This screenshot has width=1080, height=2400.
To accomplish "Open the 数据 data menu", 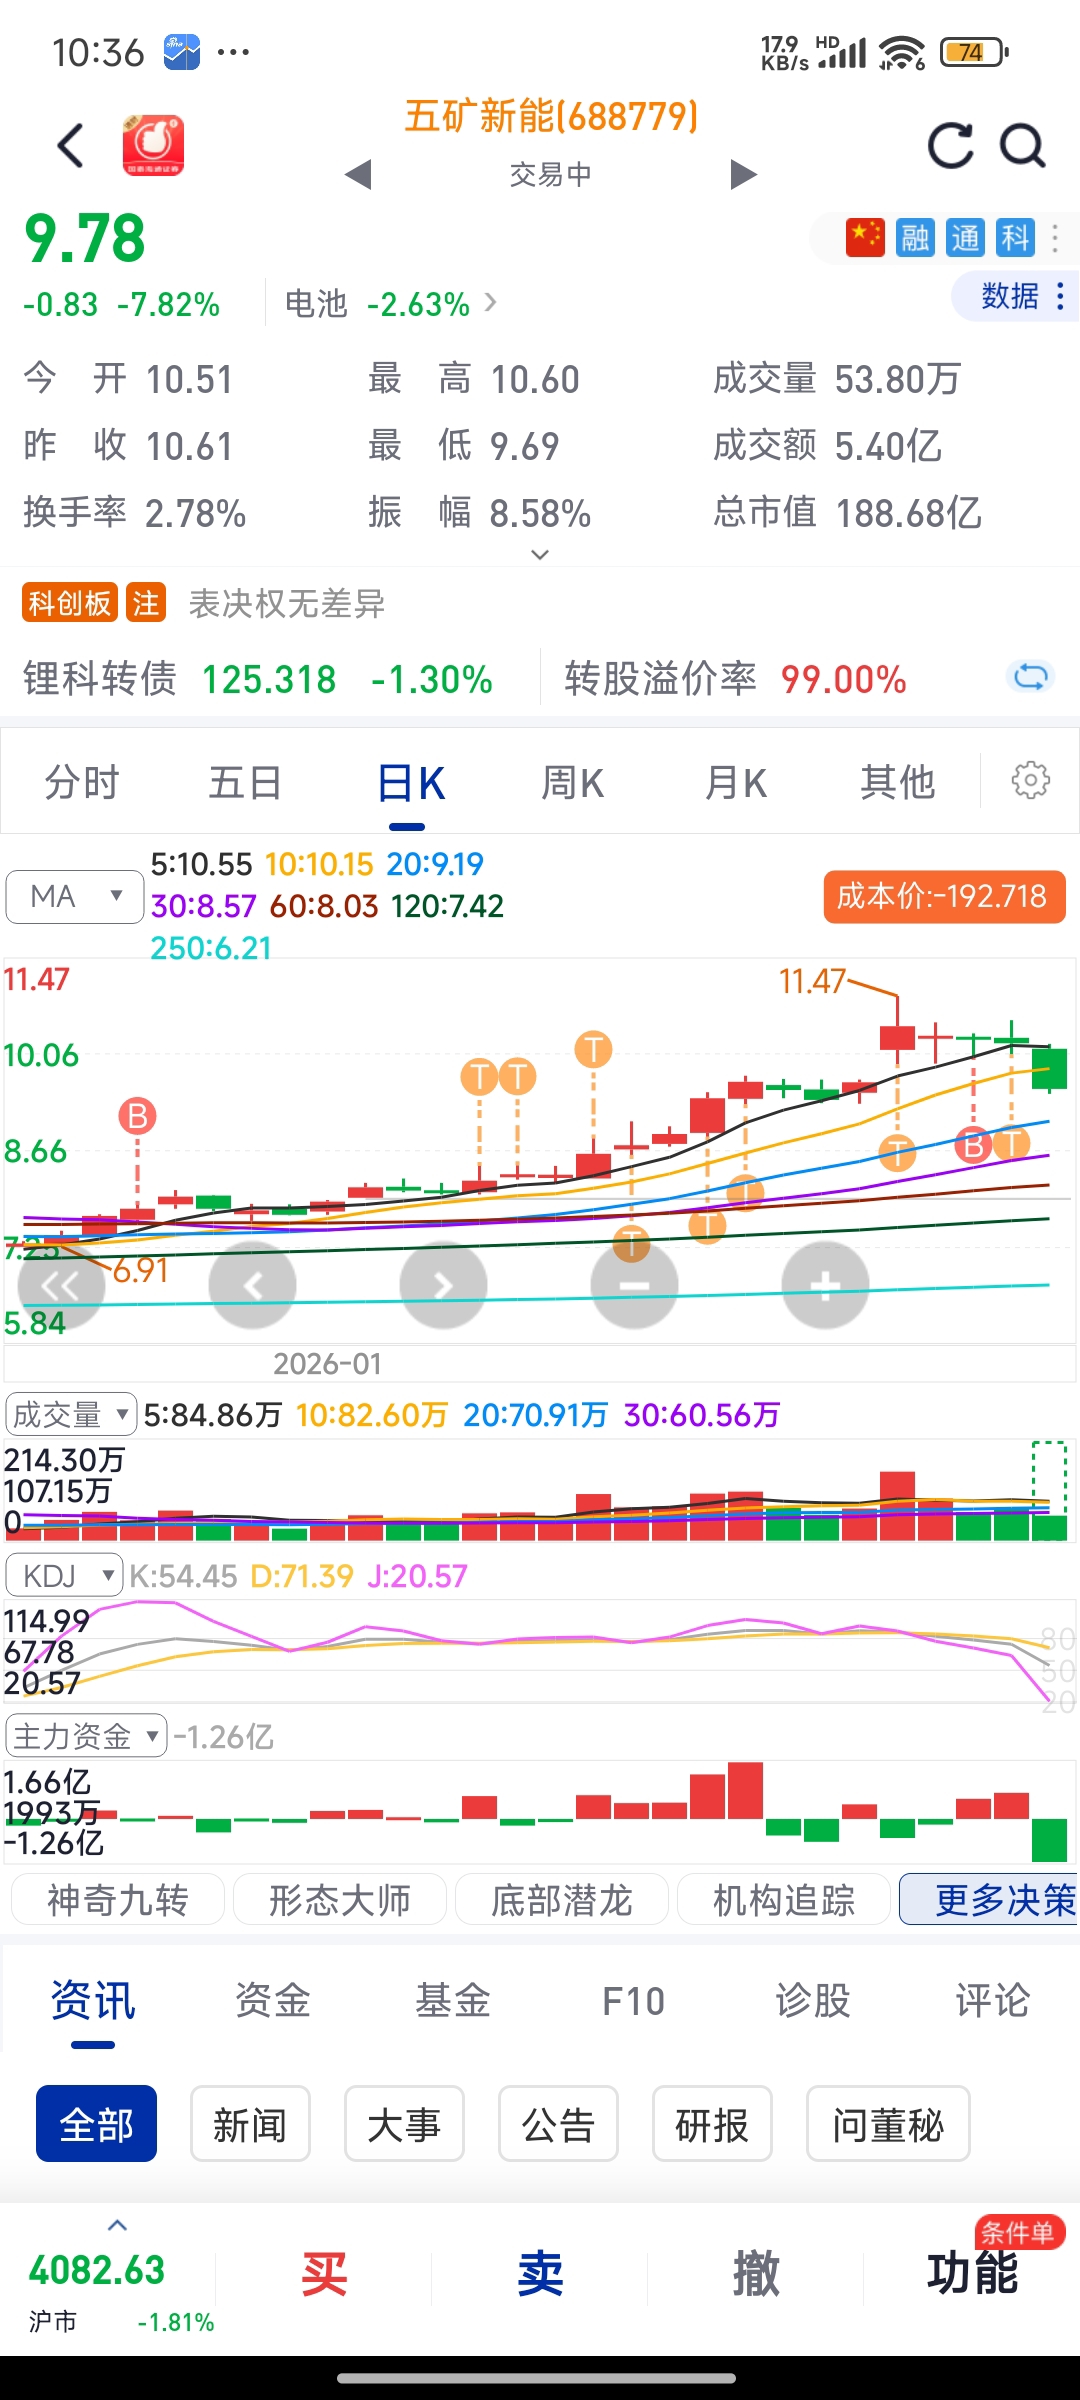I will [x=1016, y=296].
